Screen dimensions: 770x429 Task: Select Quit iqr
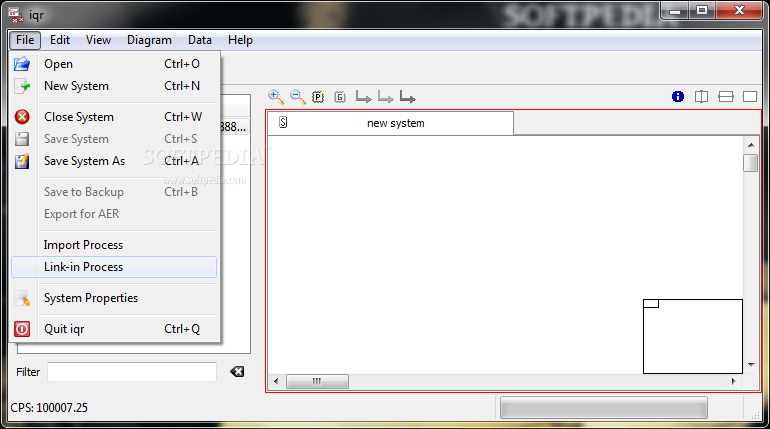pos(114,329)
